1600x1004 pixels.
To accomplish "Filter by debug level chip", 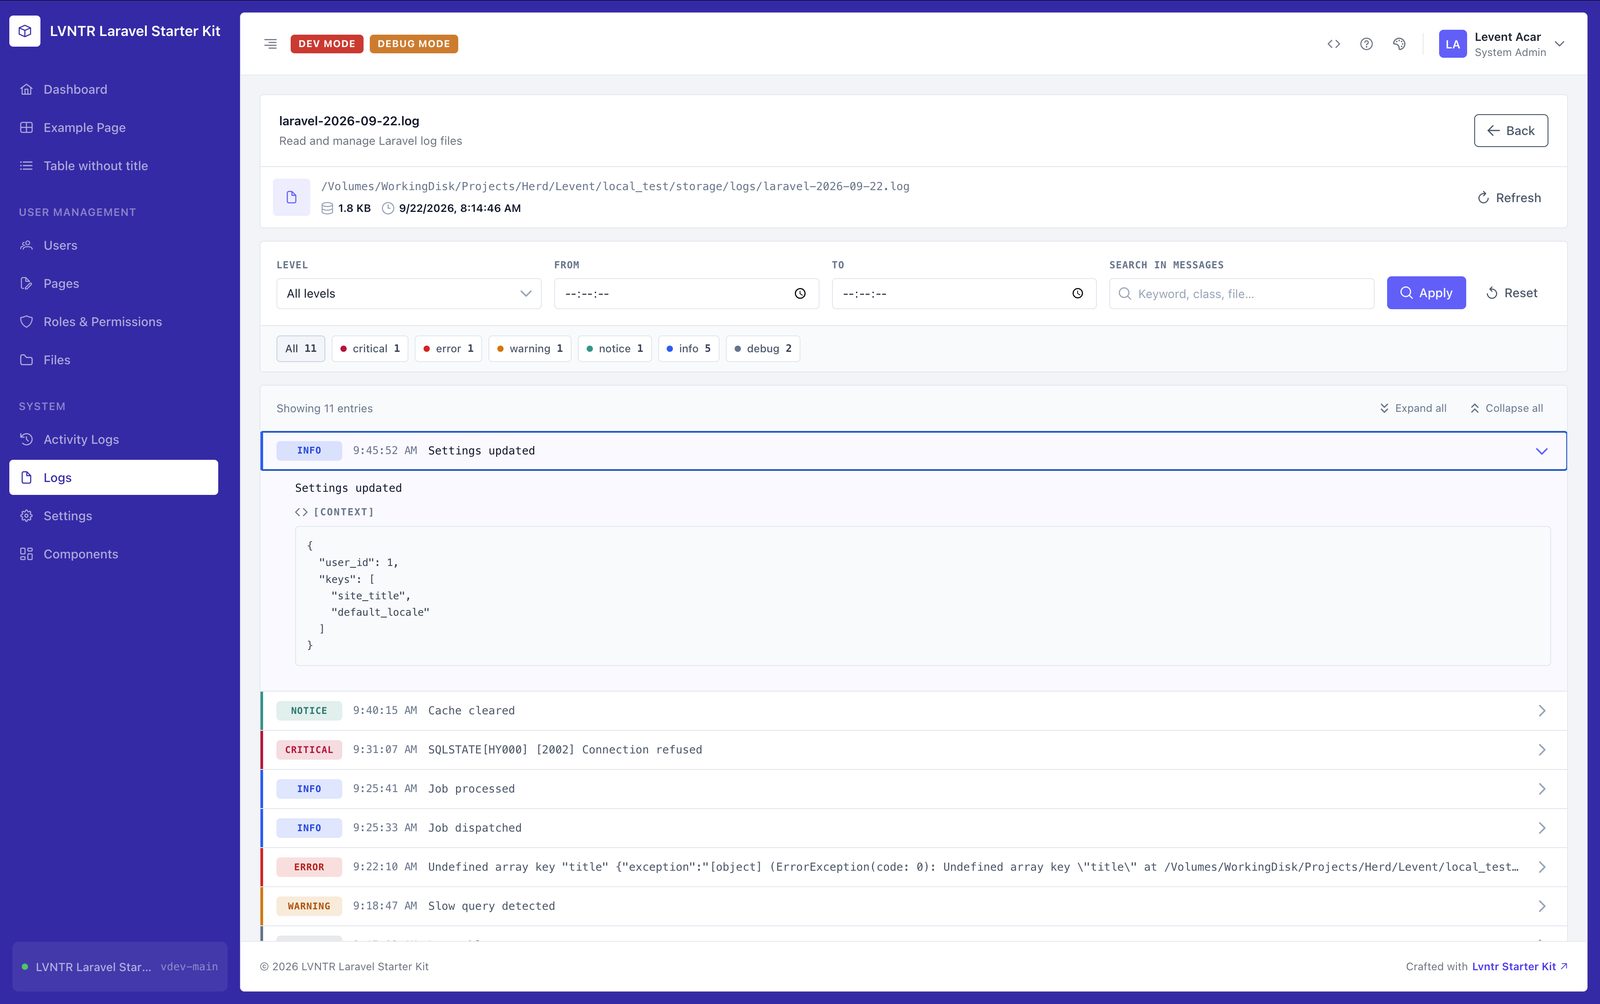I will (x=763, y=349).
